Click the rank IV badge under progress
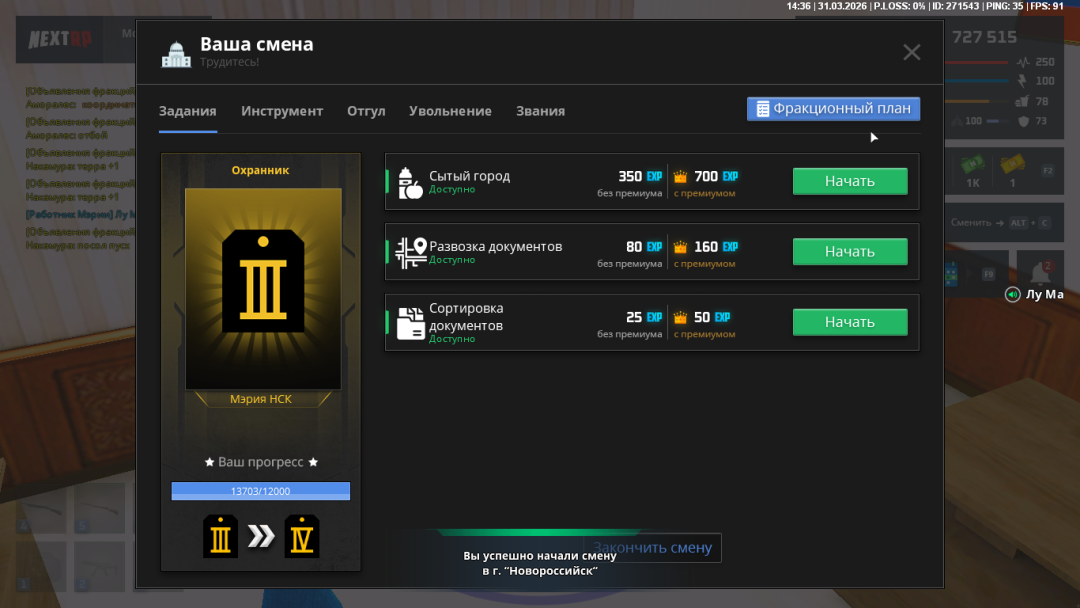Screen dimensions: 1080x608 (x=301, y=537)
